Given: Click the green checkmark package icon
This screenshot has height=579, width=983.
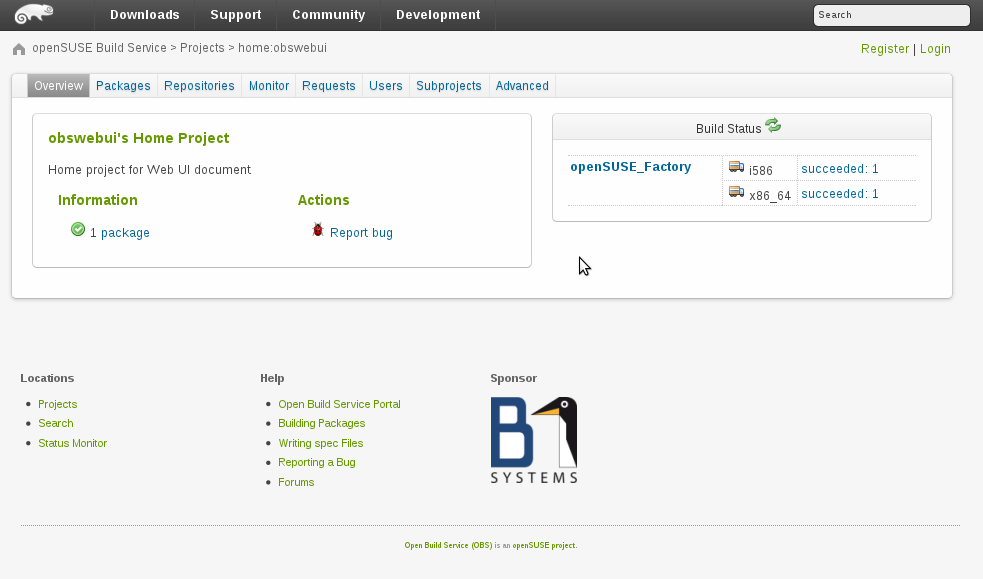Looking at the screenshot, I should (78, 230).
